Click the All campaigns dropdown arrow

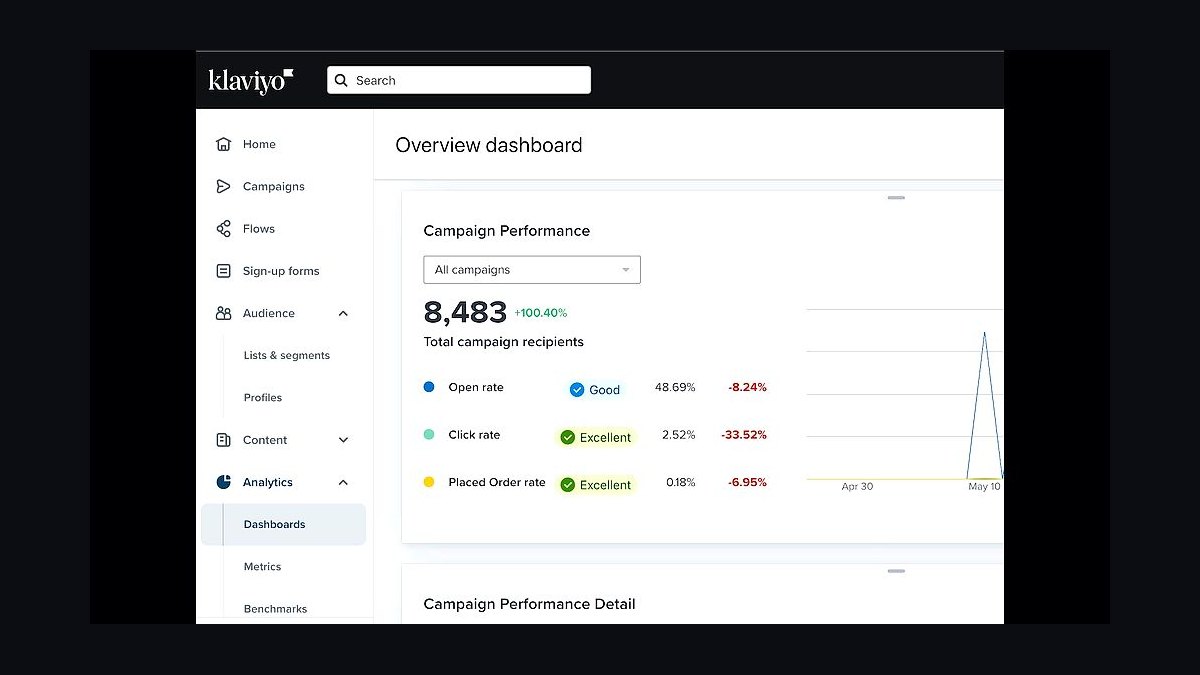[626, 270]
